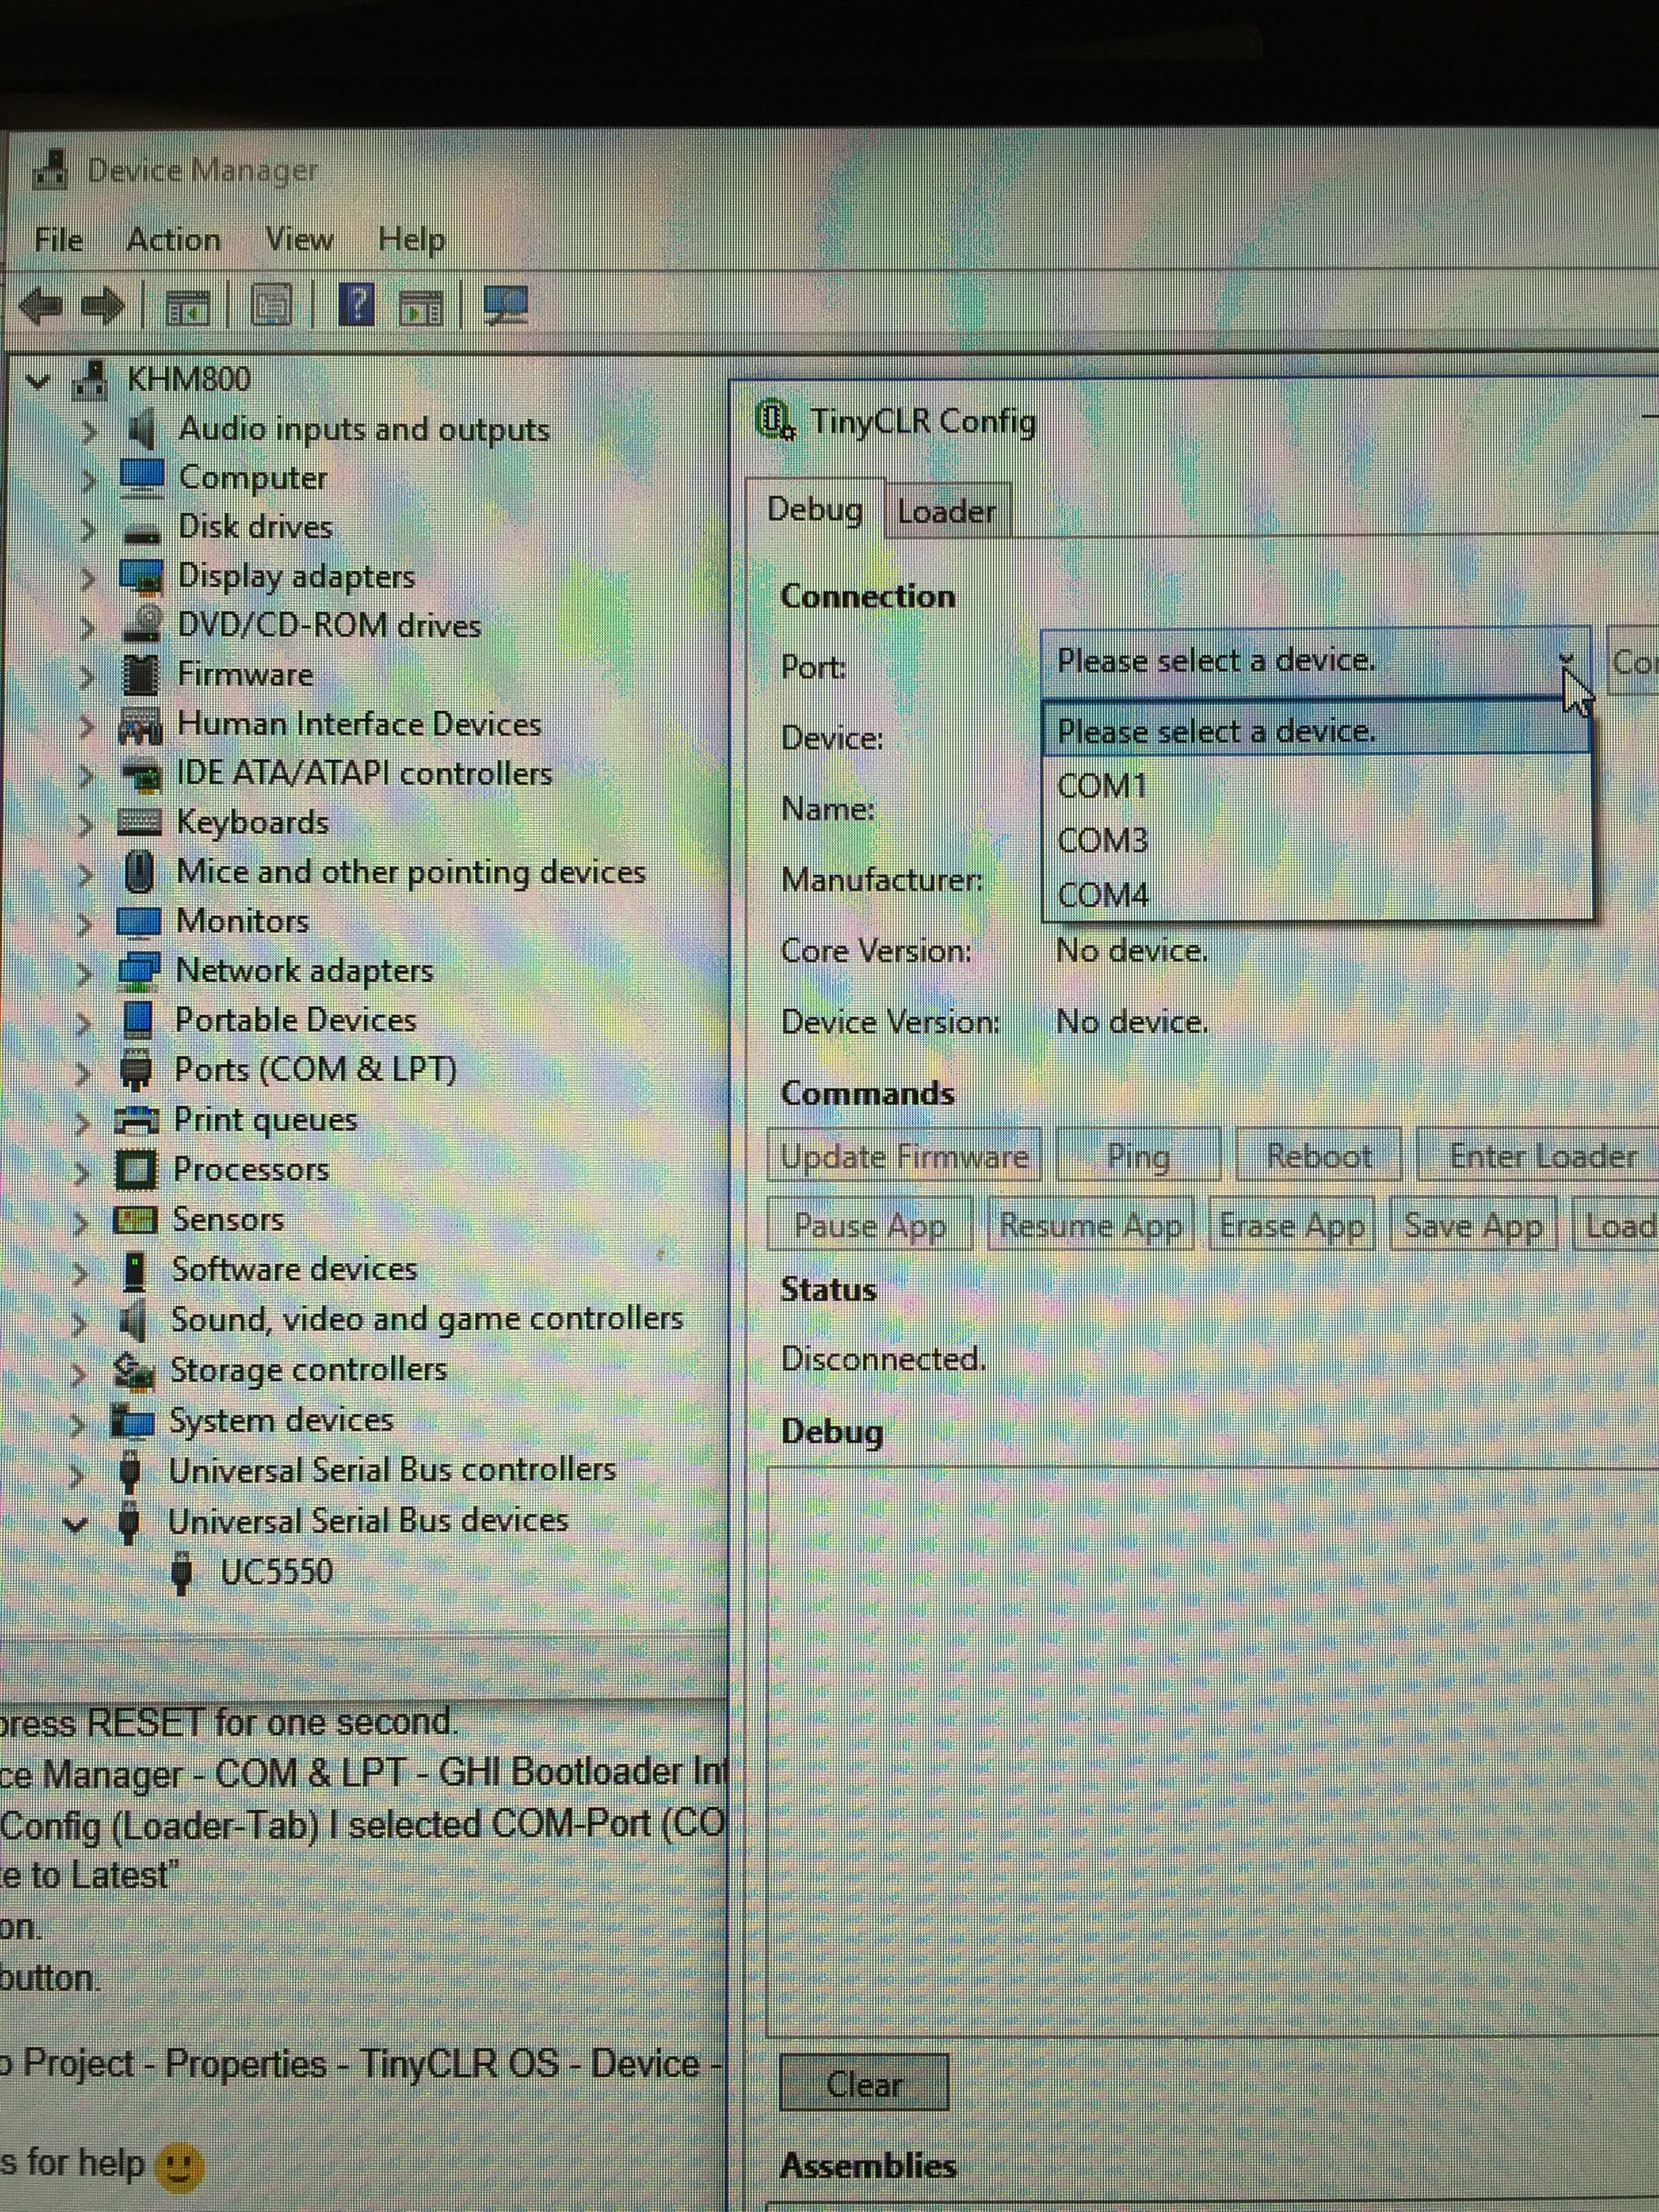Click the Ping button

pos(1138,1156)
